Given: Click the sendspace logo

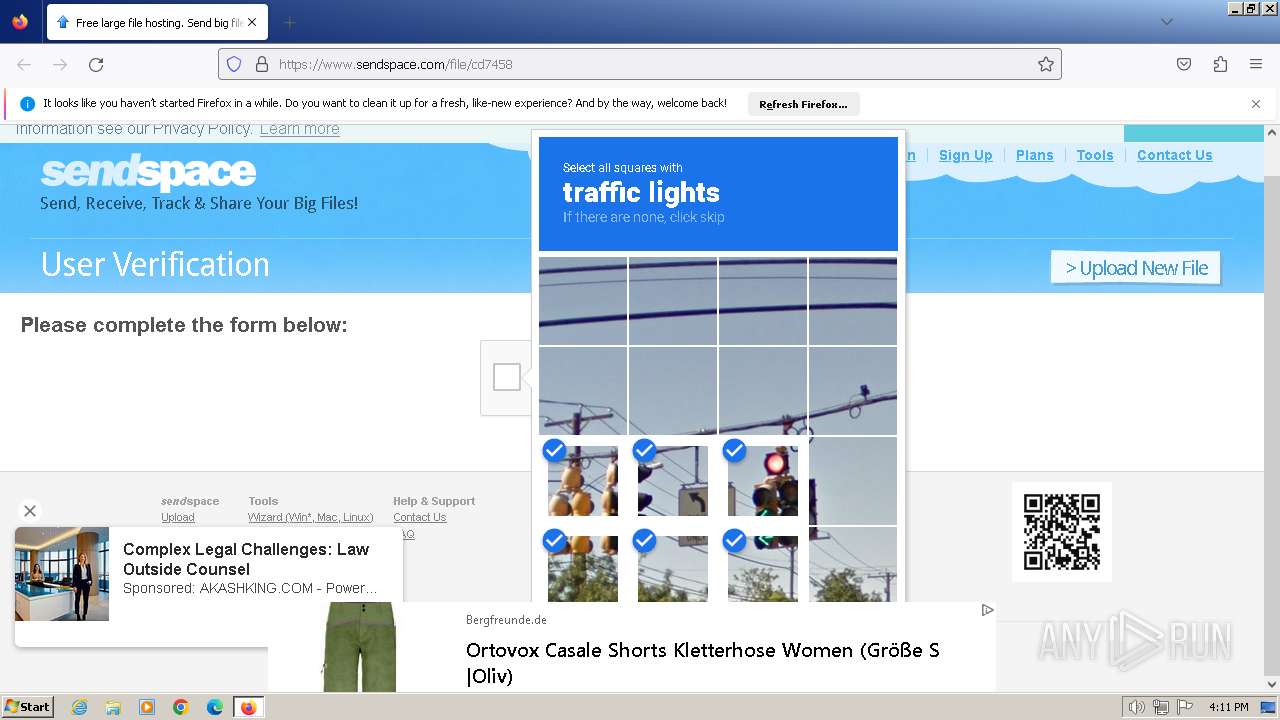Looking at the screenshot, I should pos(148,172).
